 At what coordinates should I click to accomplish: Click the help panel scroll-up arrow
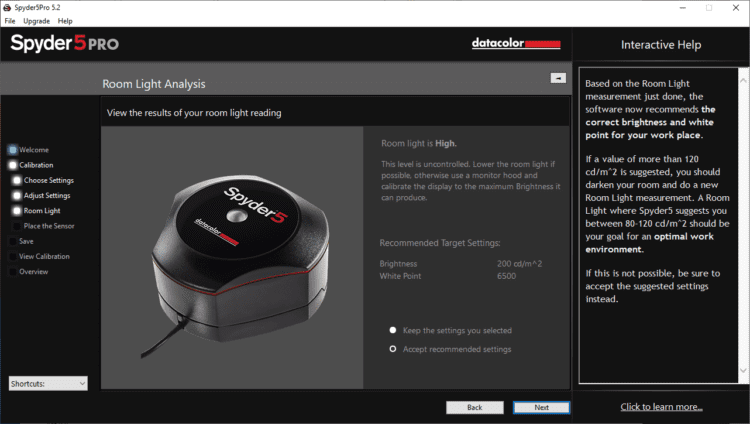click(743, 80)
